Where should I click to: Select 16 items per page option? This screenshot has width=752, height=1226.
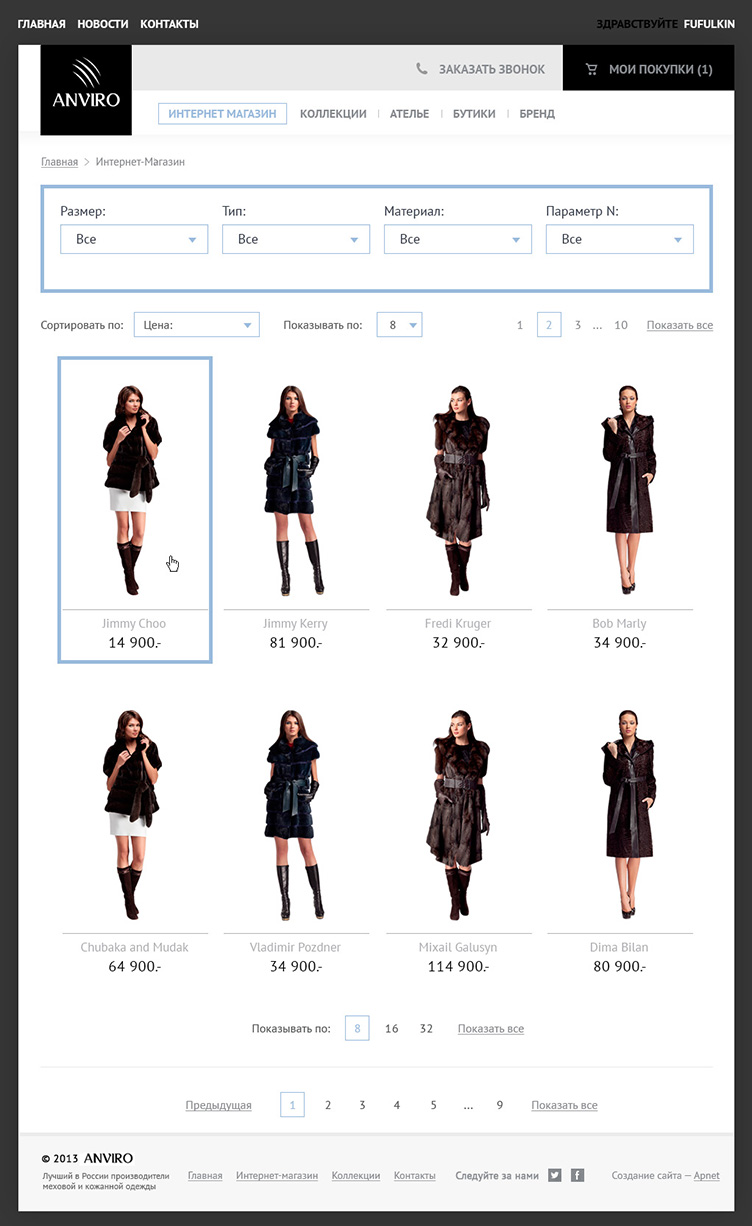pos(391,1028)
